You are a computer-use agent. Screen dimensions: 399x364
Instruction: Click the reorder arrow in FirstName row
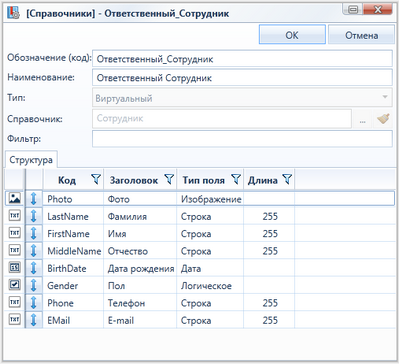click(x=34, y=233)
